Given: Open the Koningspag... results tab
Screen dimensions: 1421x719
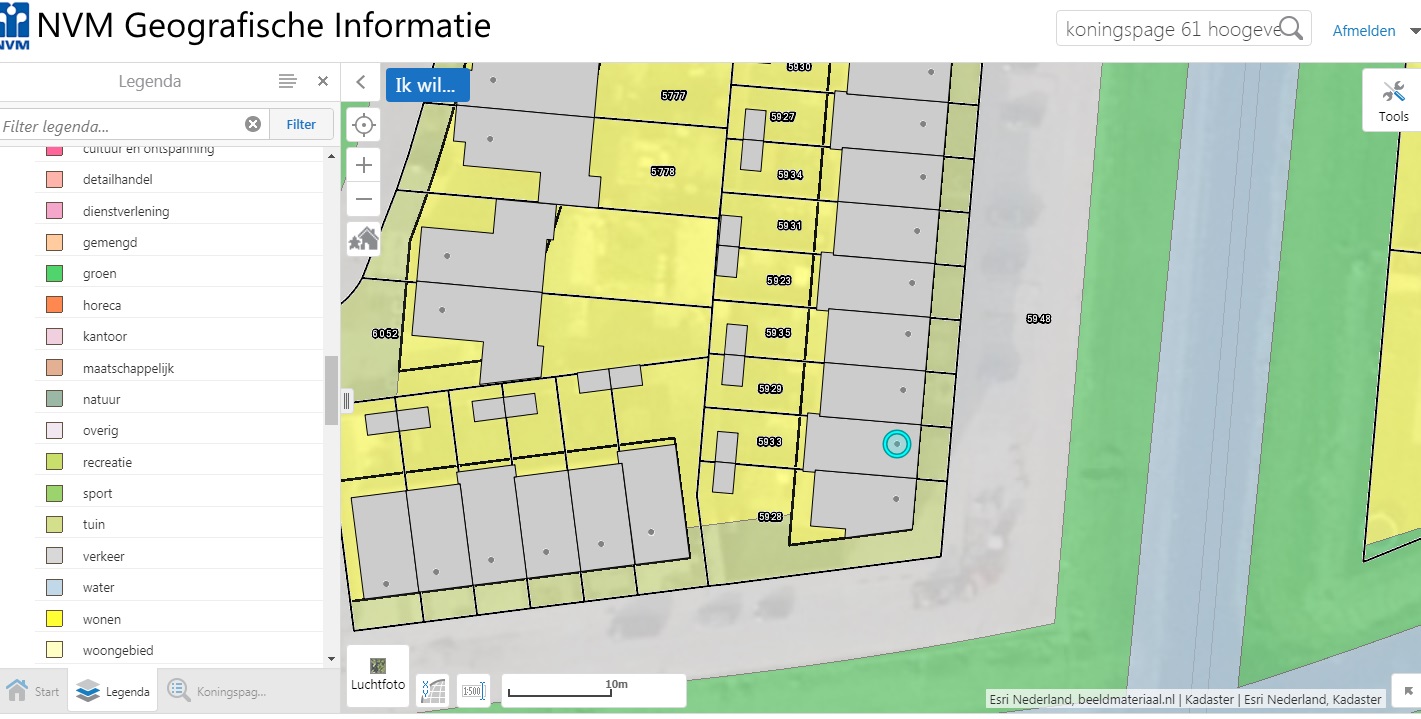Looking at the screenshot, I should pos(217,691).
